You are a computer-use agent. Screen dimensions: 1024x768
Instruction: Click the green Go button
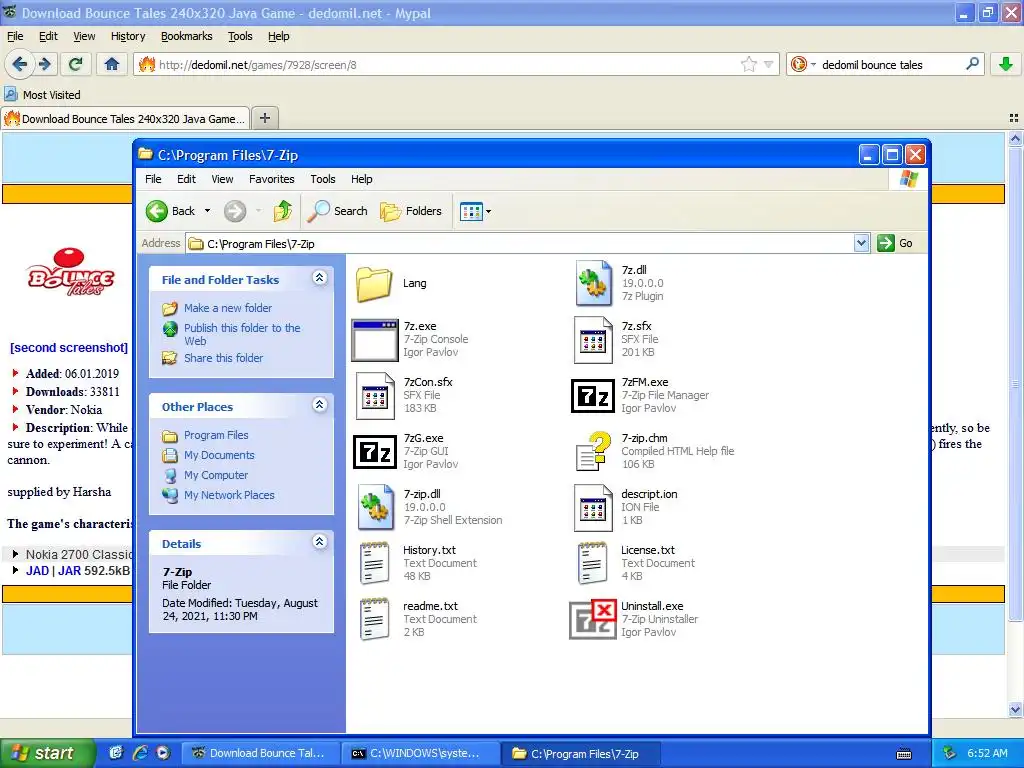[x=895, y=243]
